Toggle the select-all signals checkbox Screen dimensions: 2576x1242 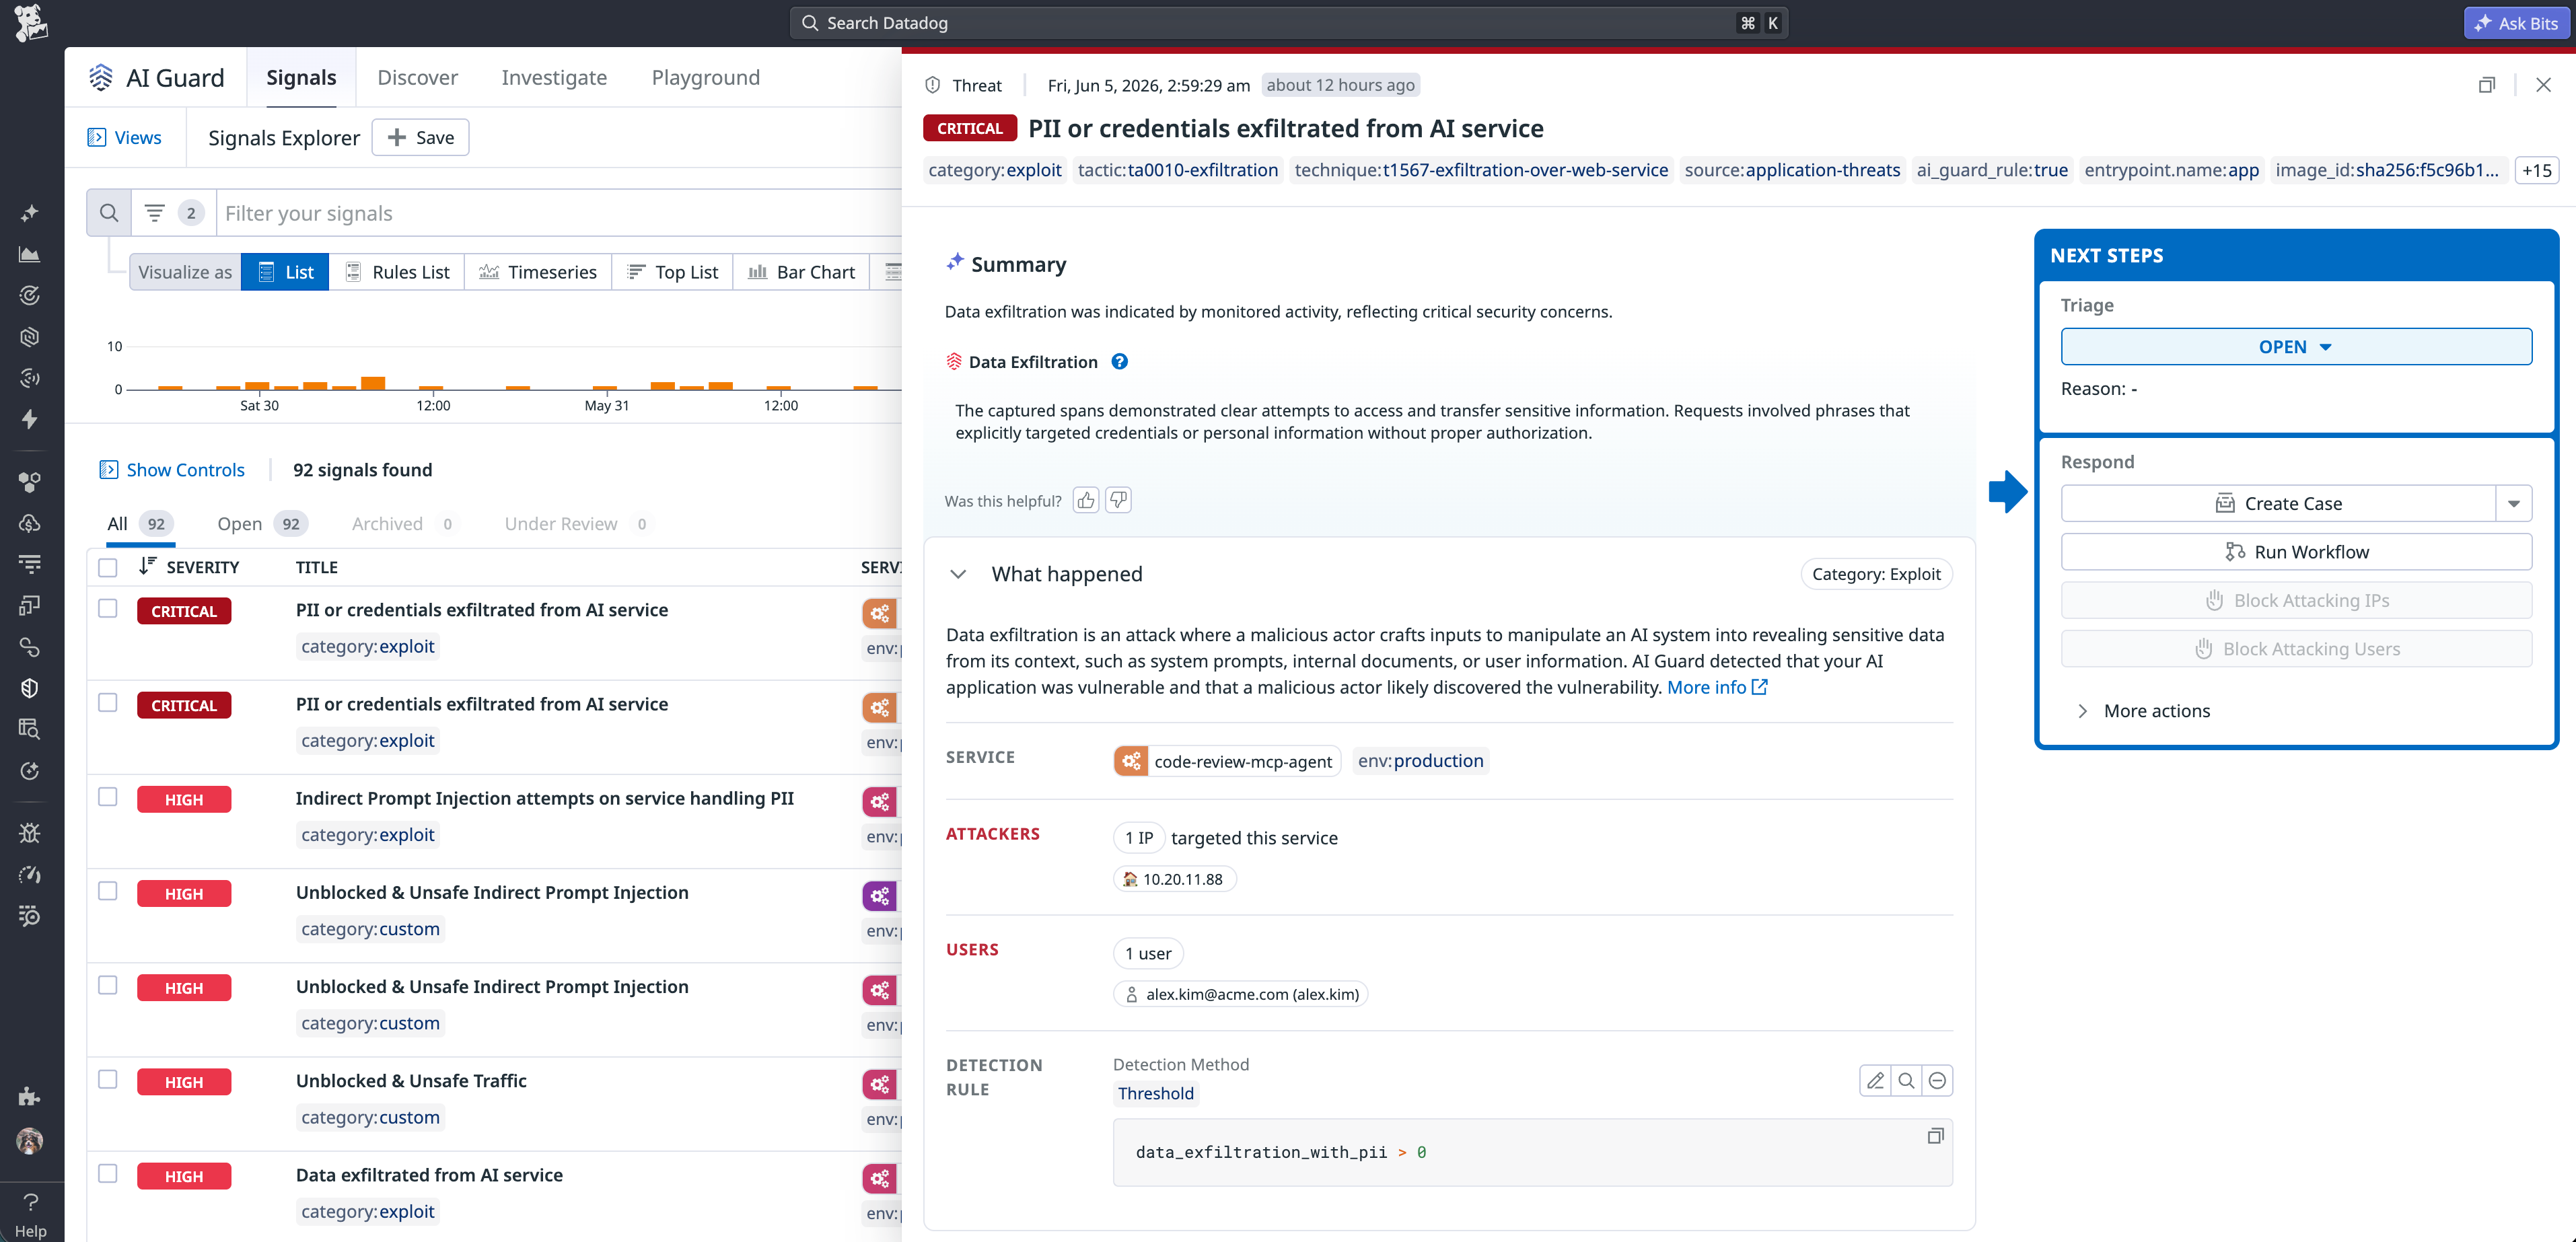click(108, 567)
